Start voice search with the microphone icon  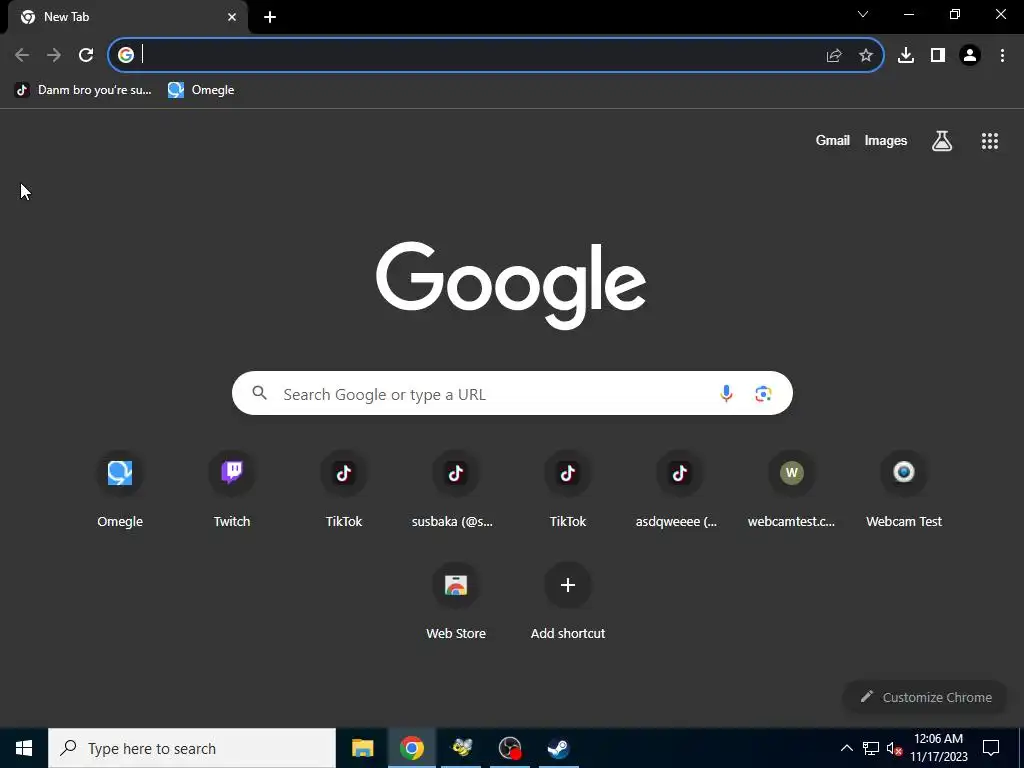726,393
